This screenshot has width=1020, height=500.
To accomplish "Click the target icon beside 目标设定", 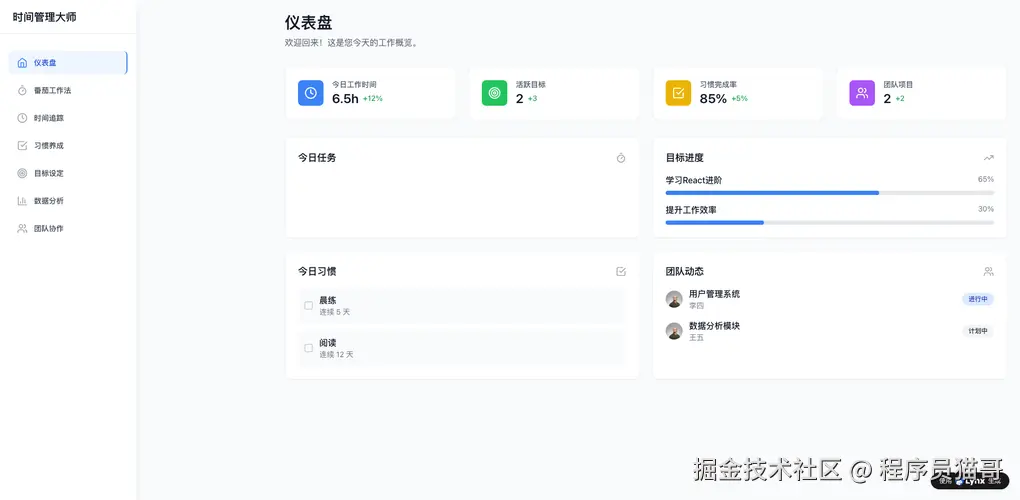I will coord(22,174).
